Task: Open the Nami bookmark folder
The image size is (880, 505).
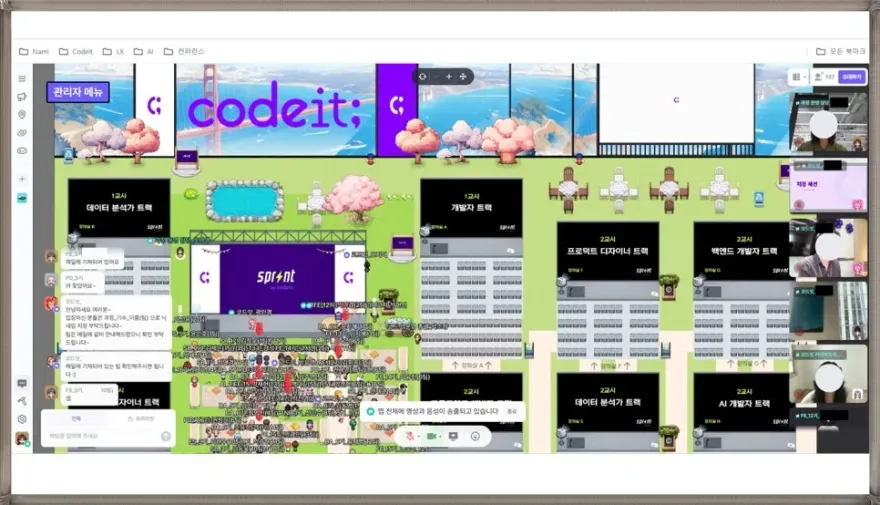Action: [x=34, y=51]
